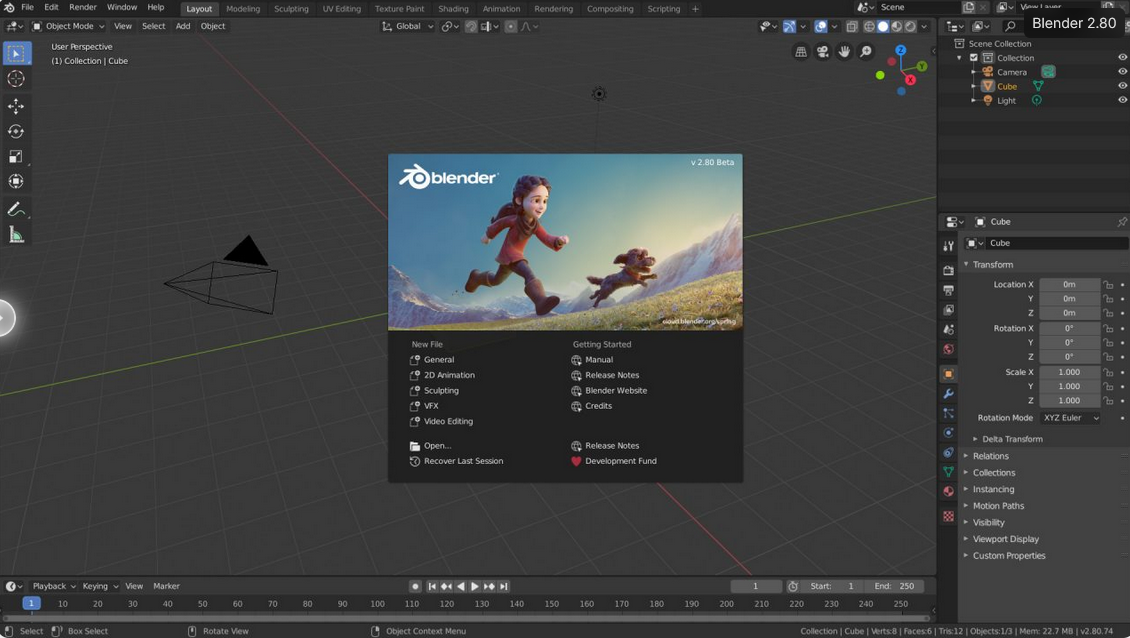Viewport: 1130px width, 638px height.
Task: Hide the Camera in outliner
Action: click(x=1122, y=71)
